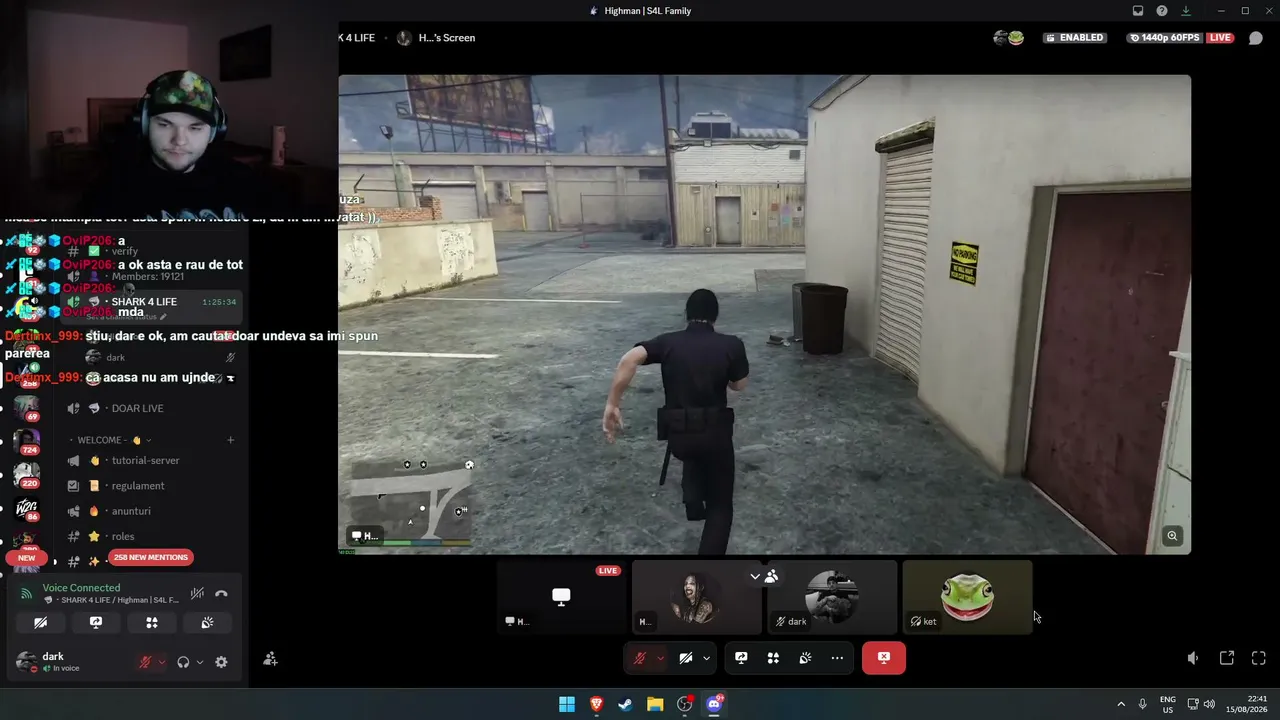The height and width of the screenshot is (720, 1280).
Task: Unmute microphone in user panel
Action: pyautogui.click(x=145, y=662)
